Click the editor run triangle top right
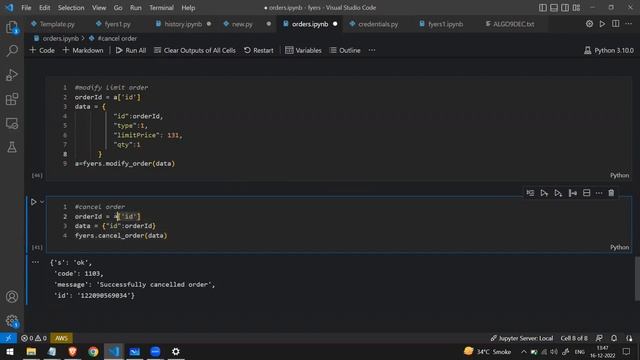The height and width of the screenshot is (360, 640). click(x=602, y=24)
